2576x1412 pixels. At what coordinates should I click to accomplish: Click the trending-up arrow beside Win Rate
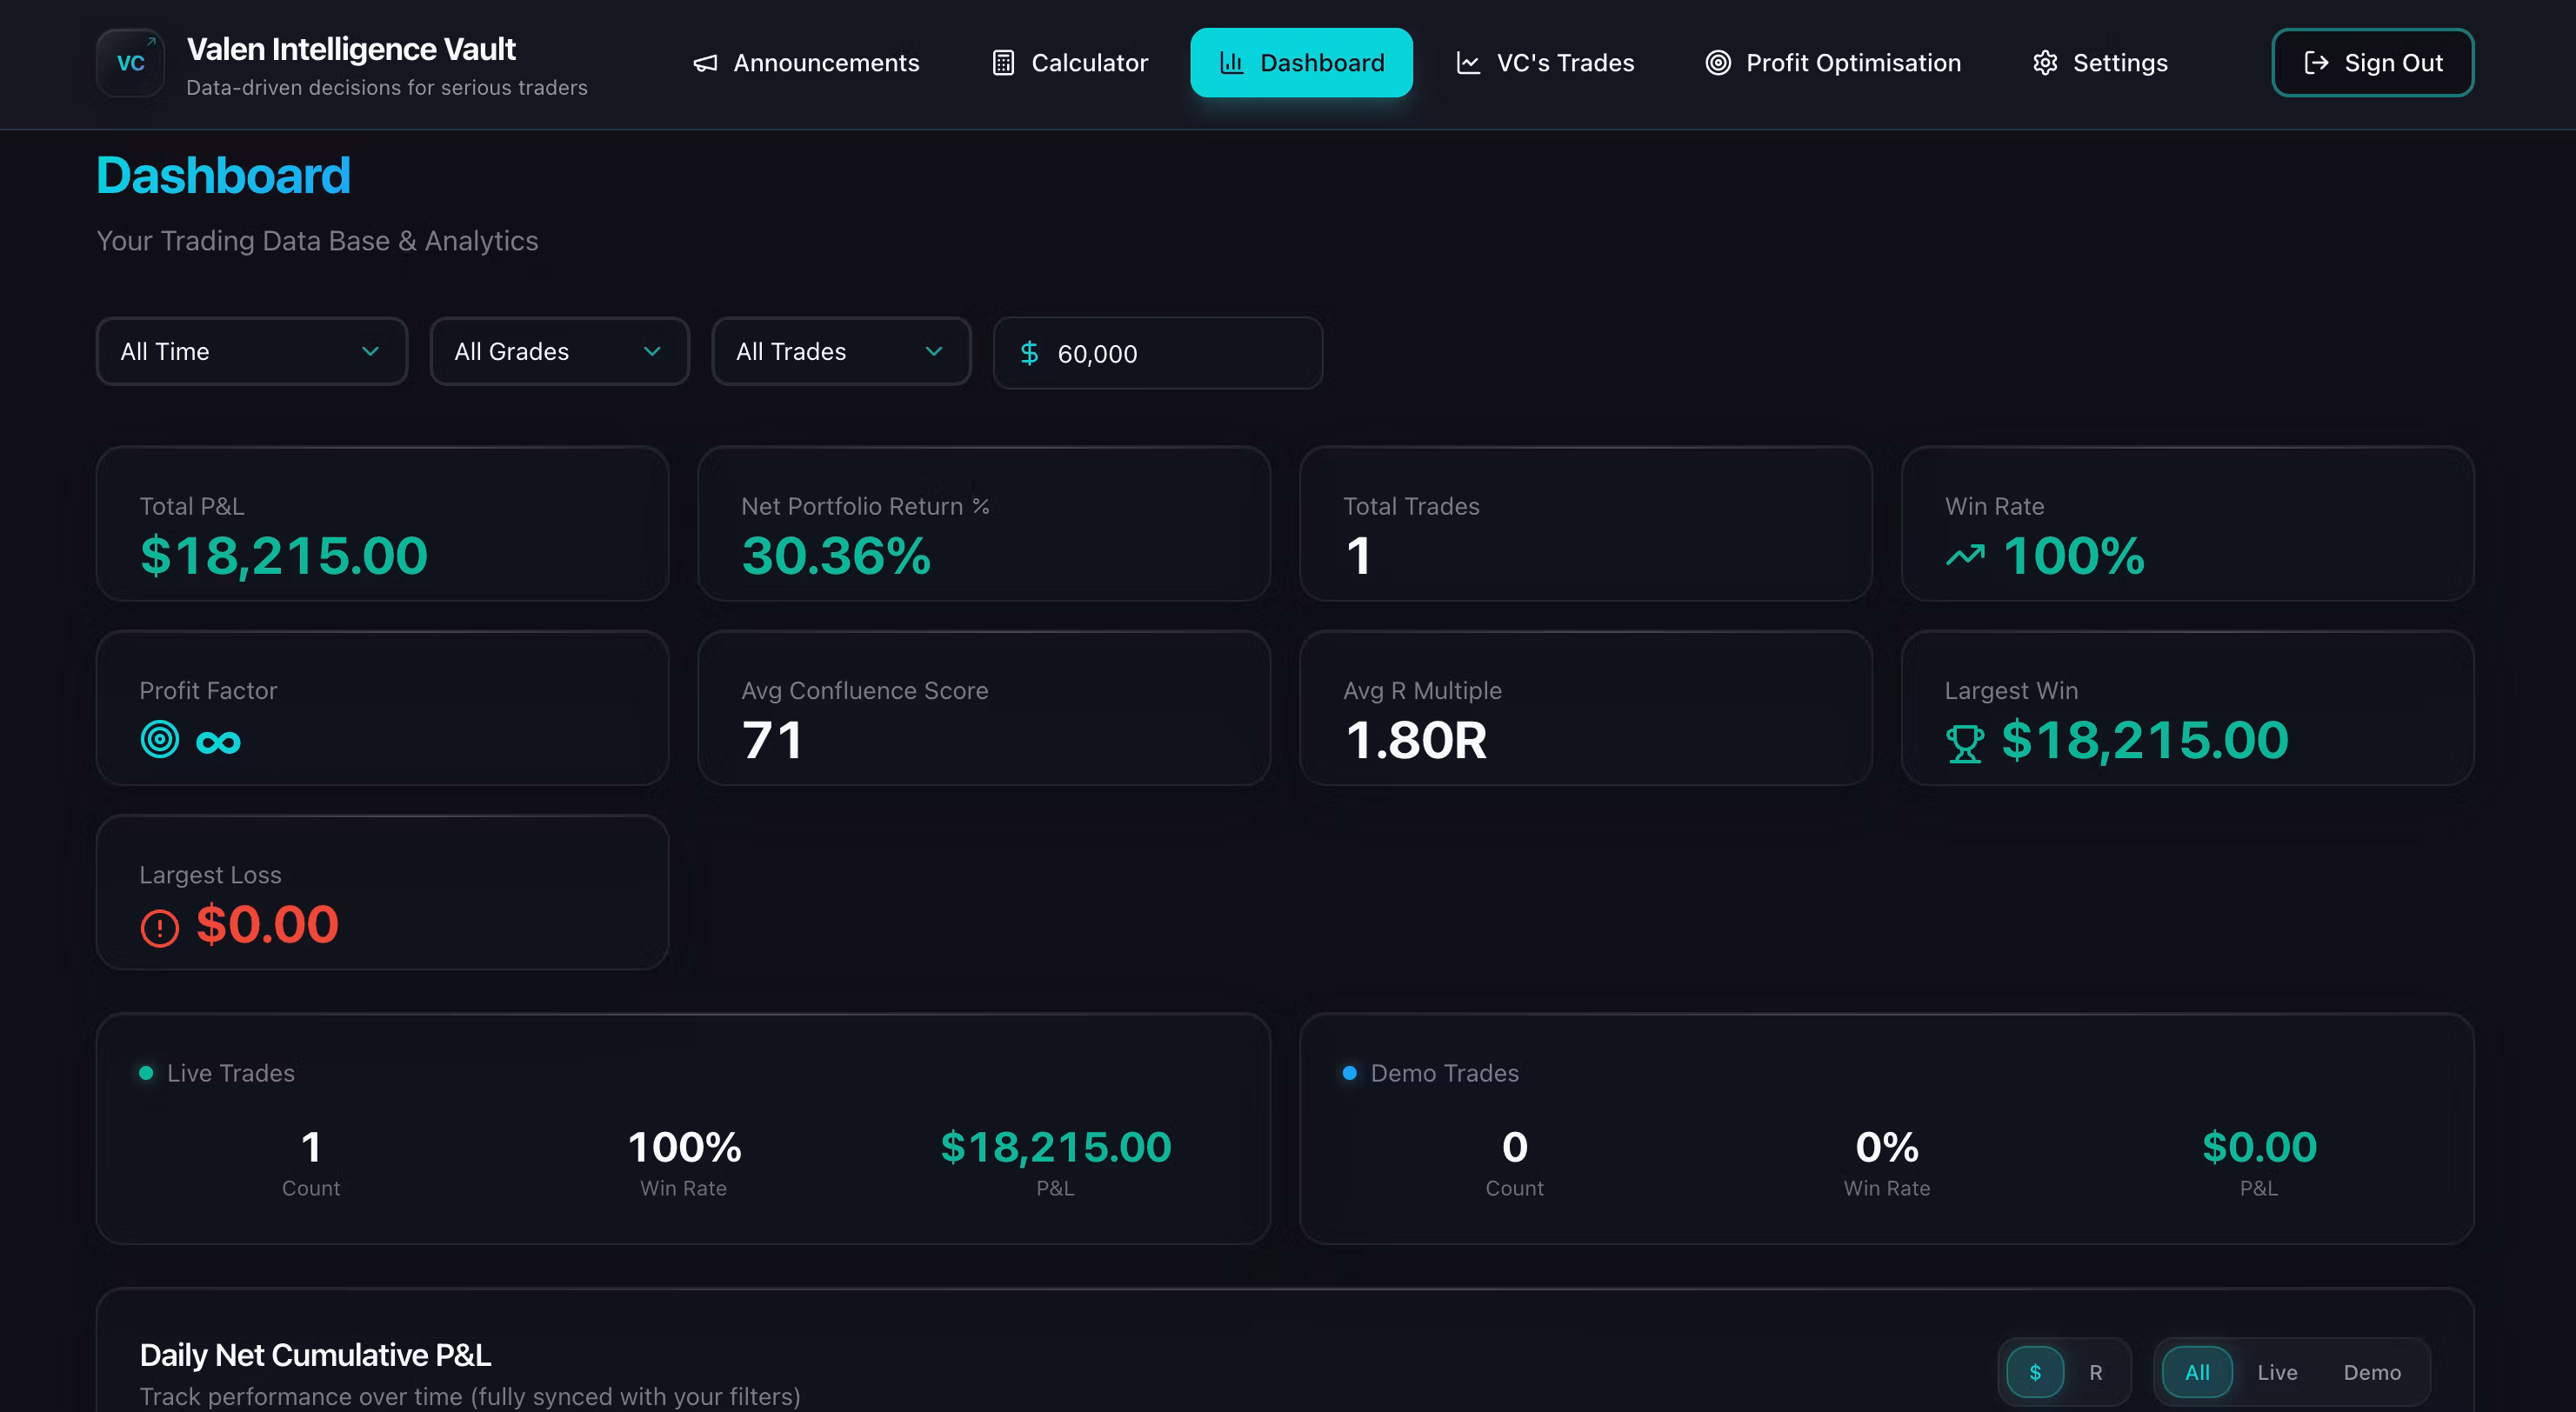[1965, 555]
